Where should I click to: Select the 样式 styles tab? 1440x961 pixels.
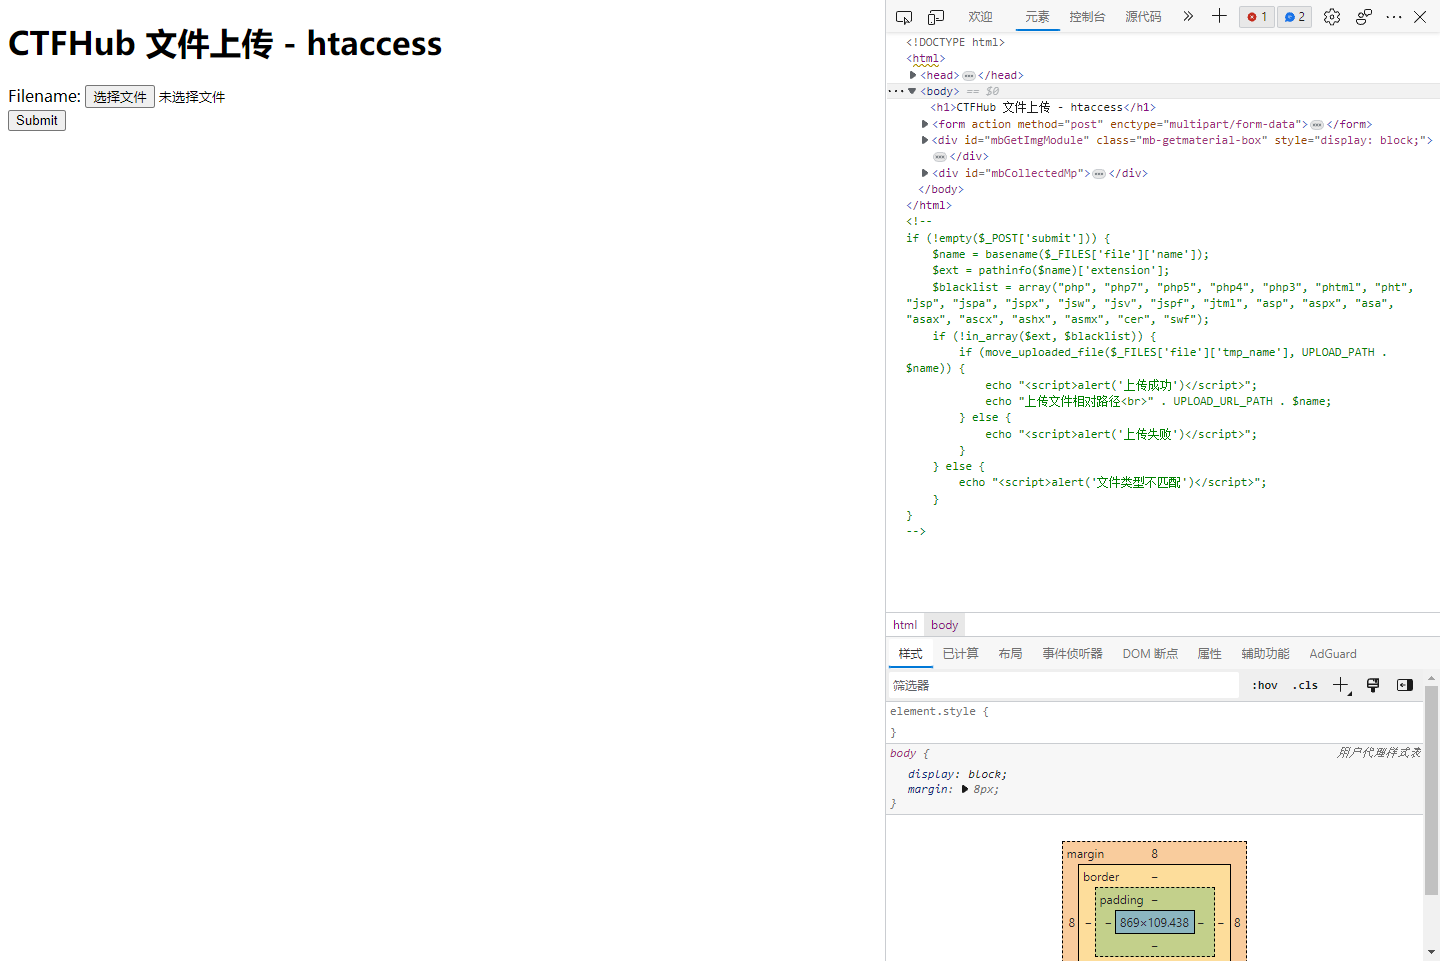point(910,654)
